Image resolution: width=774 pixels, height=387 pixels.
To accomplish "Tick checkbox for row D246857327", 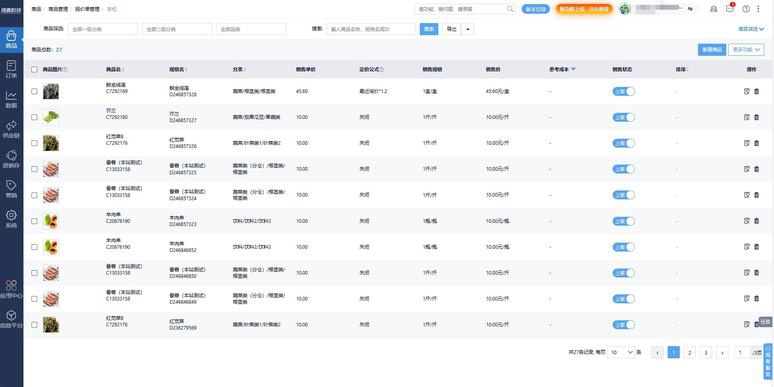I will (34, 117).
